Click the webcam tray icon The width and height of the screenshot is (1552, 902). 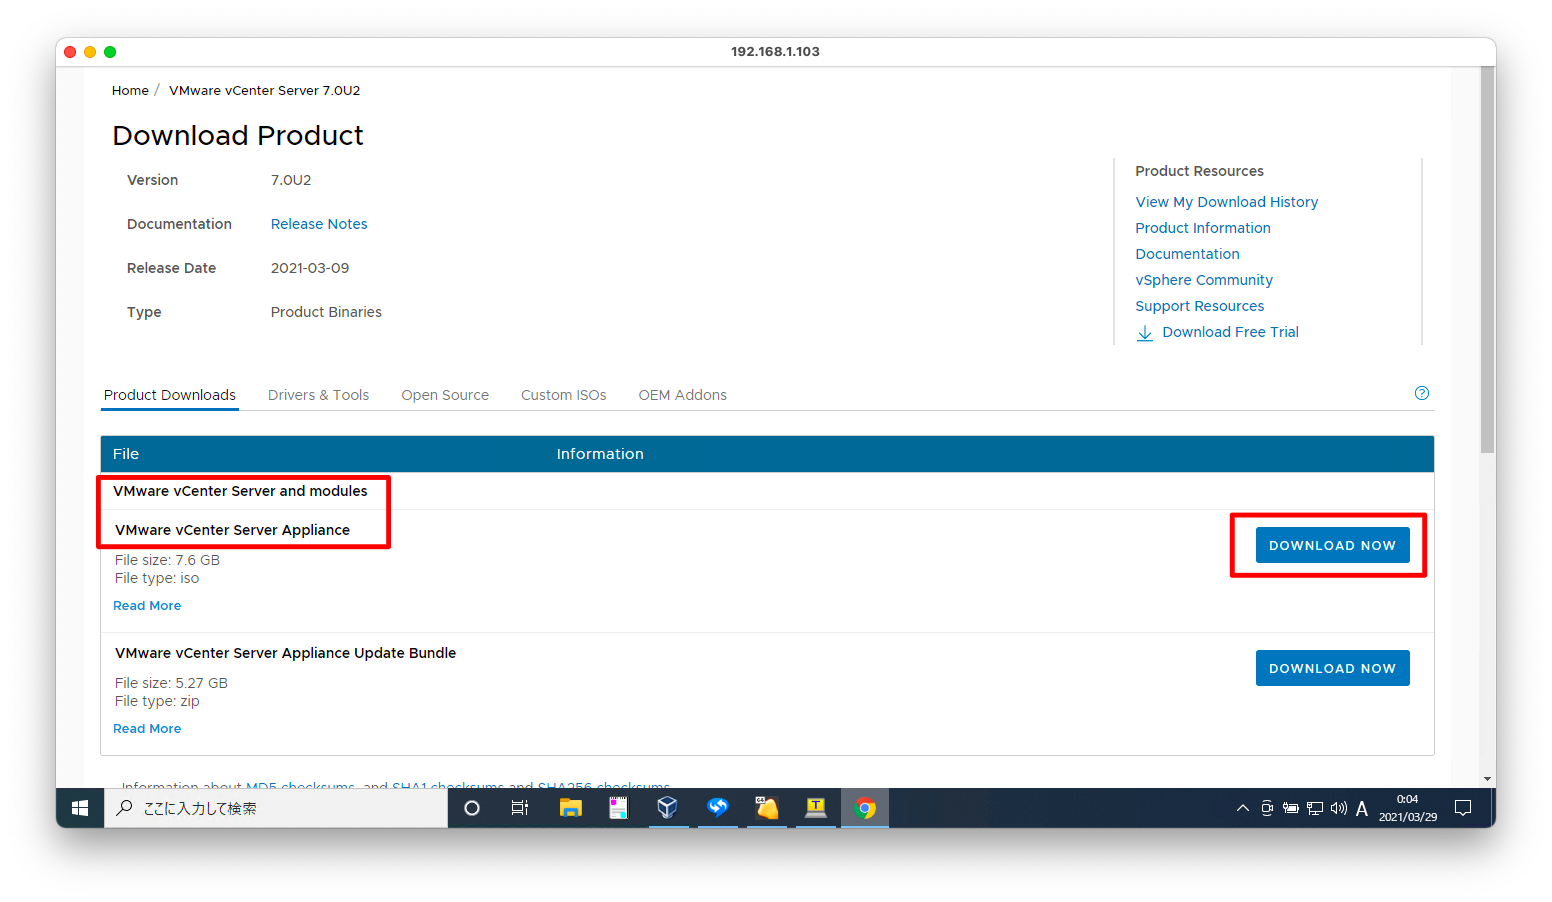1267,808
